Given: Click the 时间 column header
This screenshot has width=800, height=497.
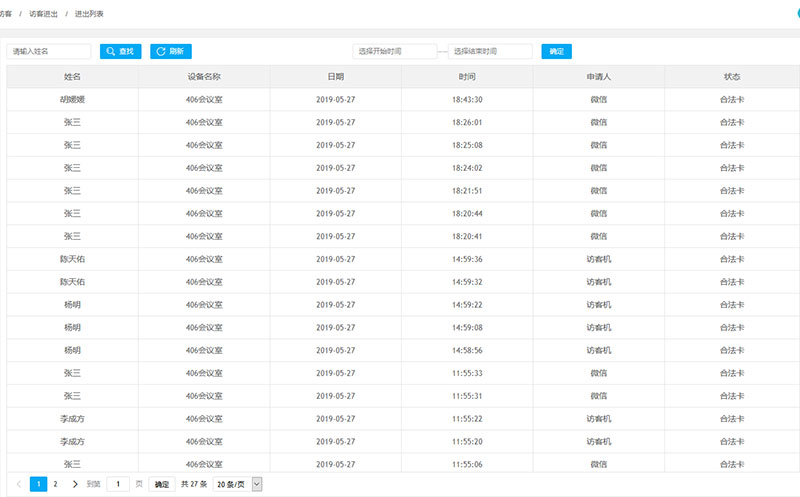Looking at the screenshot, I should 467,76.
